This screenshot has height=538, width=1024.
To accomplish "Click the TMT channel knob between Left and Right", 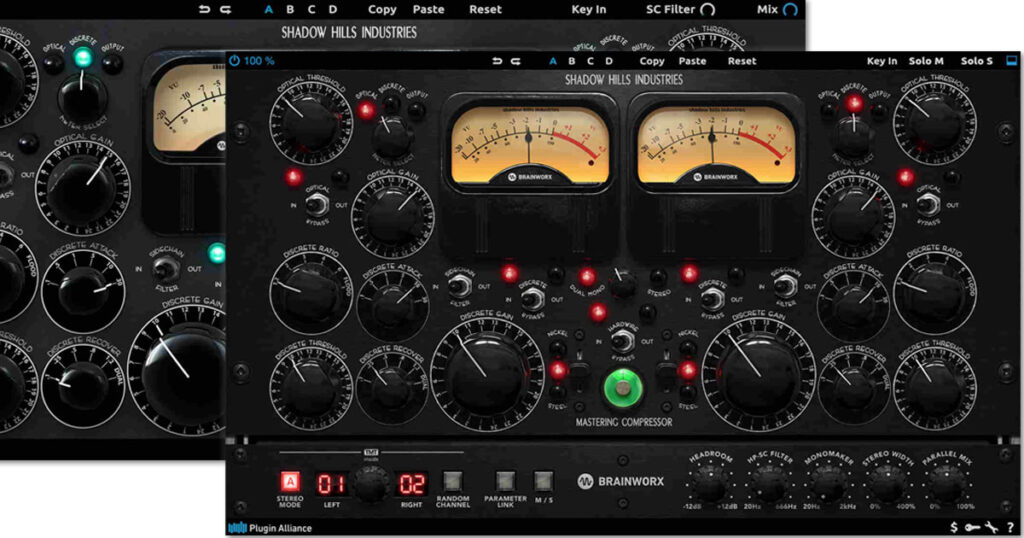I will pos(371,484).
